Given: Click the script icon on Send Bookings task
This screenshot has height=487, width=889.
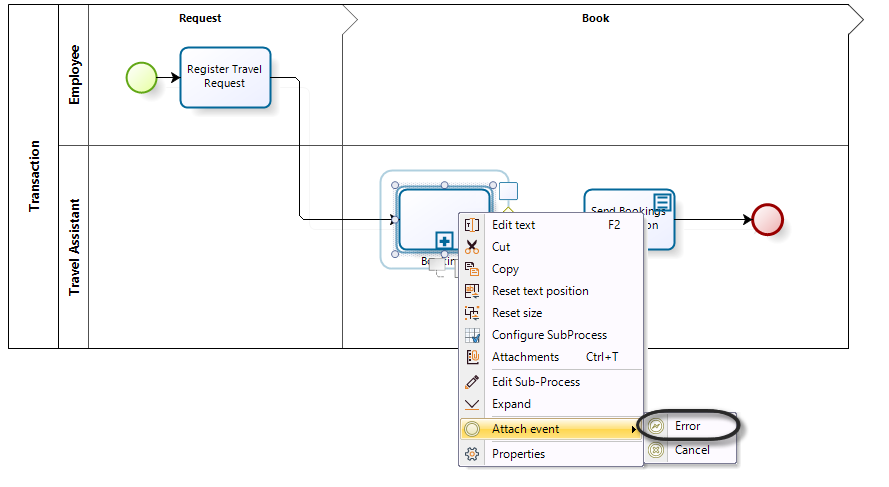Looking at the screenshot, I should pos(662,201).
